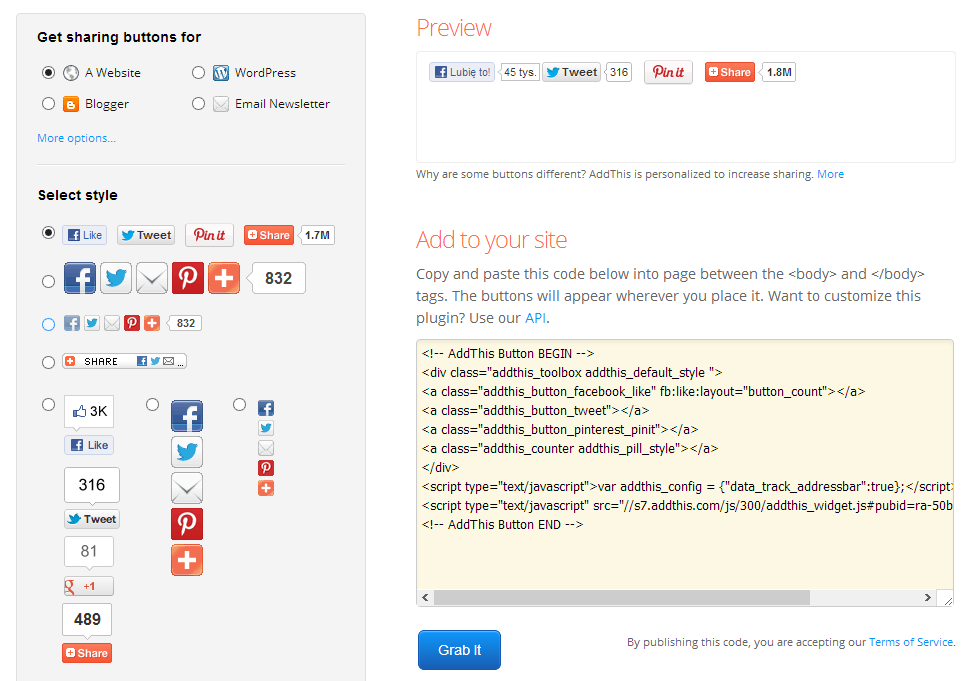
Task: Click the large email icon in horizontal row
Action: tap(152, 278)
